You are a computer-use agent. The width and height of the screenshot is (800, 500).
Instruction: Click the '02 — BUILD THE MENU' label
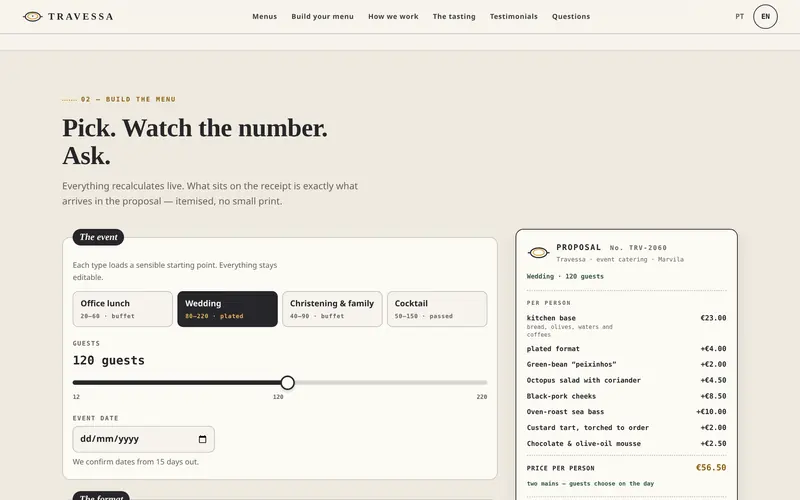click(128, 99)
